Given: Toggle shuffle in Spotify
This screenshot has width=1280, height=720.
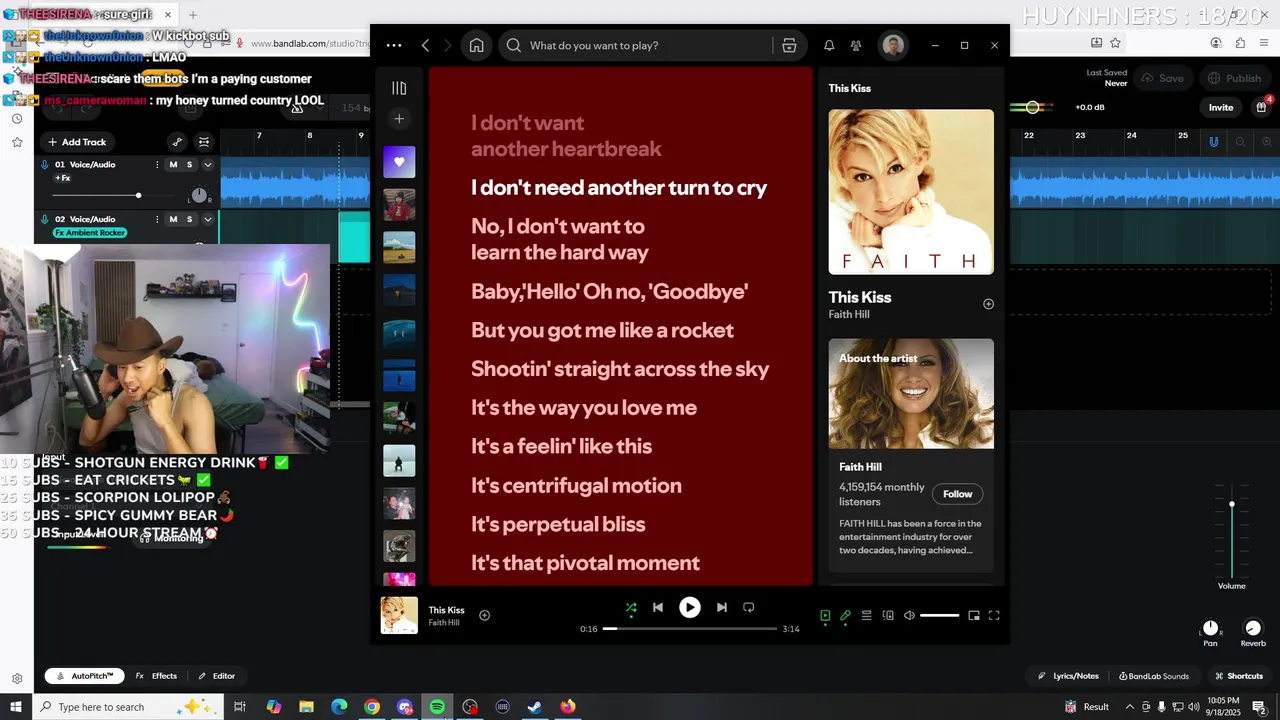Looking at the screenshot, I should 631,607.
